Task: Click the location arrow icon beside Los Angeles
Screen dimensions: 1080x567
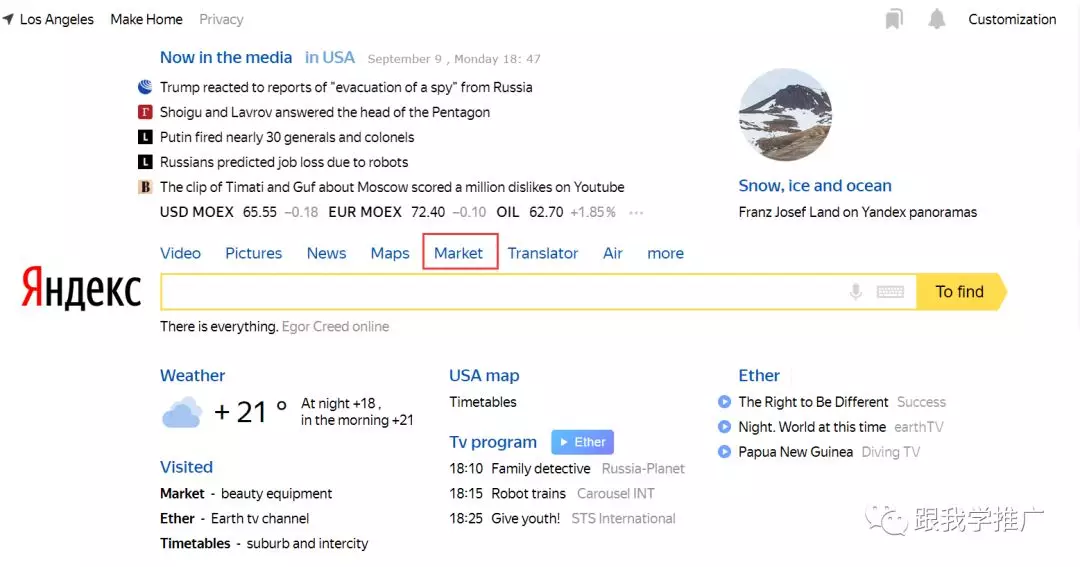Action: click(x=8, y=19)
